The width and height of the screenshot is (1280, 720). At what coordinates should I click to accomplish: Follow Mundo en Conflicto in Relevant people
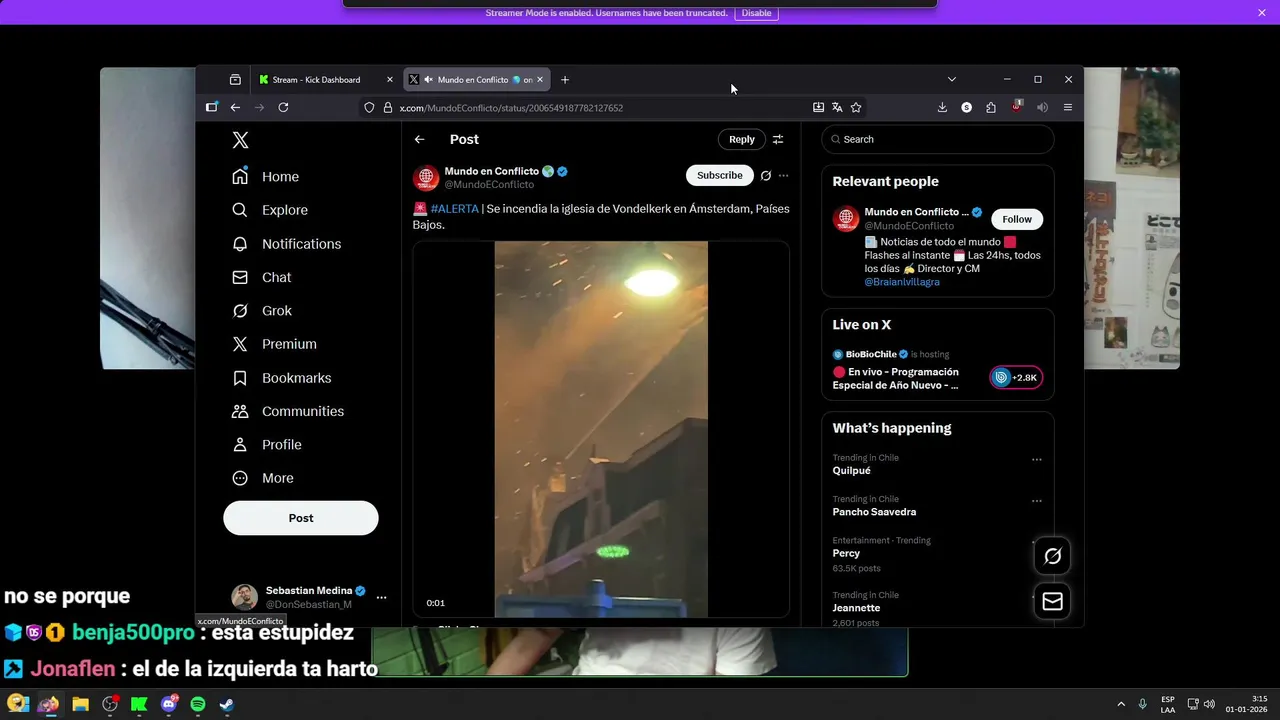point(1016,219)
